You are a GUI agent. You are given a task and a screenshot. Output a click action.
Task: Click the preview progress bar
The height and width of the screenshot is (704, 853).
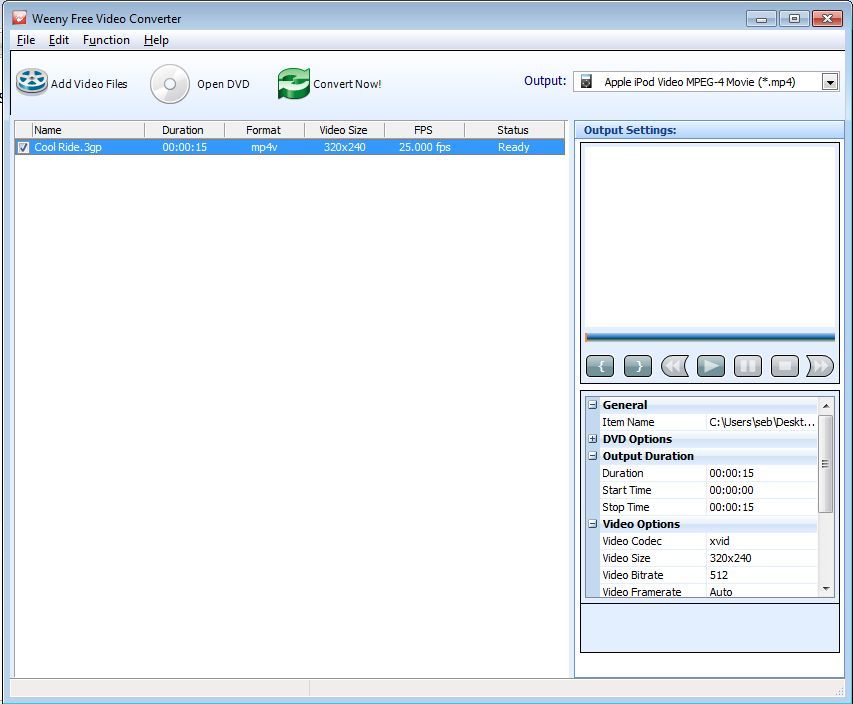pos(710,337)
